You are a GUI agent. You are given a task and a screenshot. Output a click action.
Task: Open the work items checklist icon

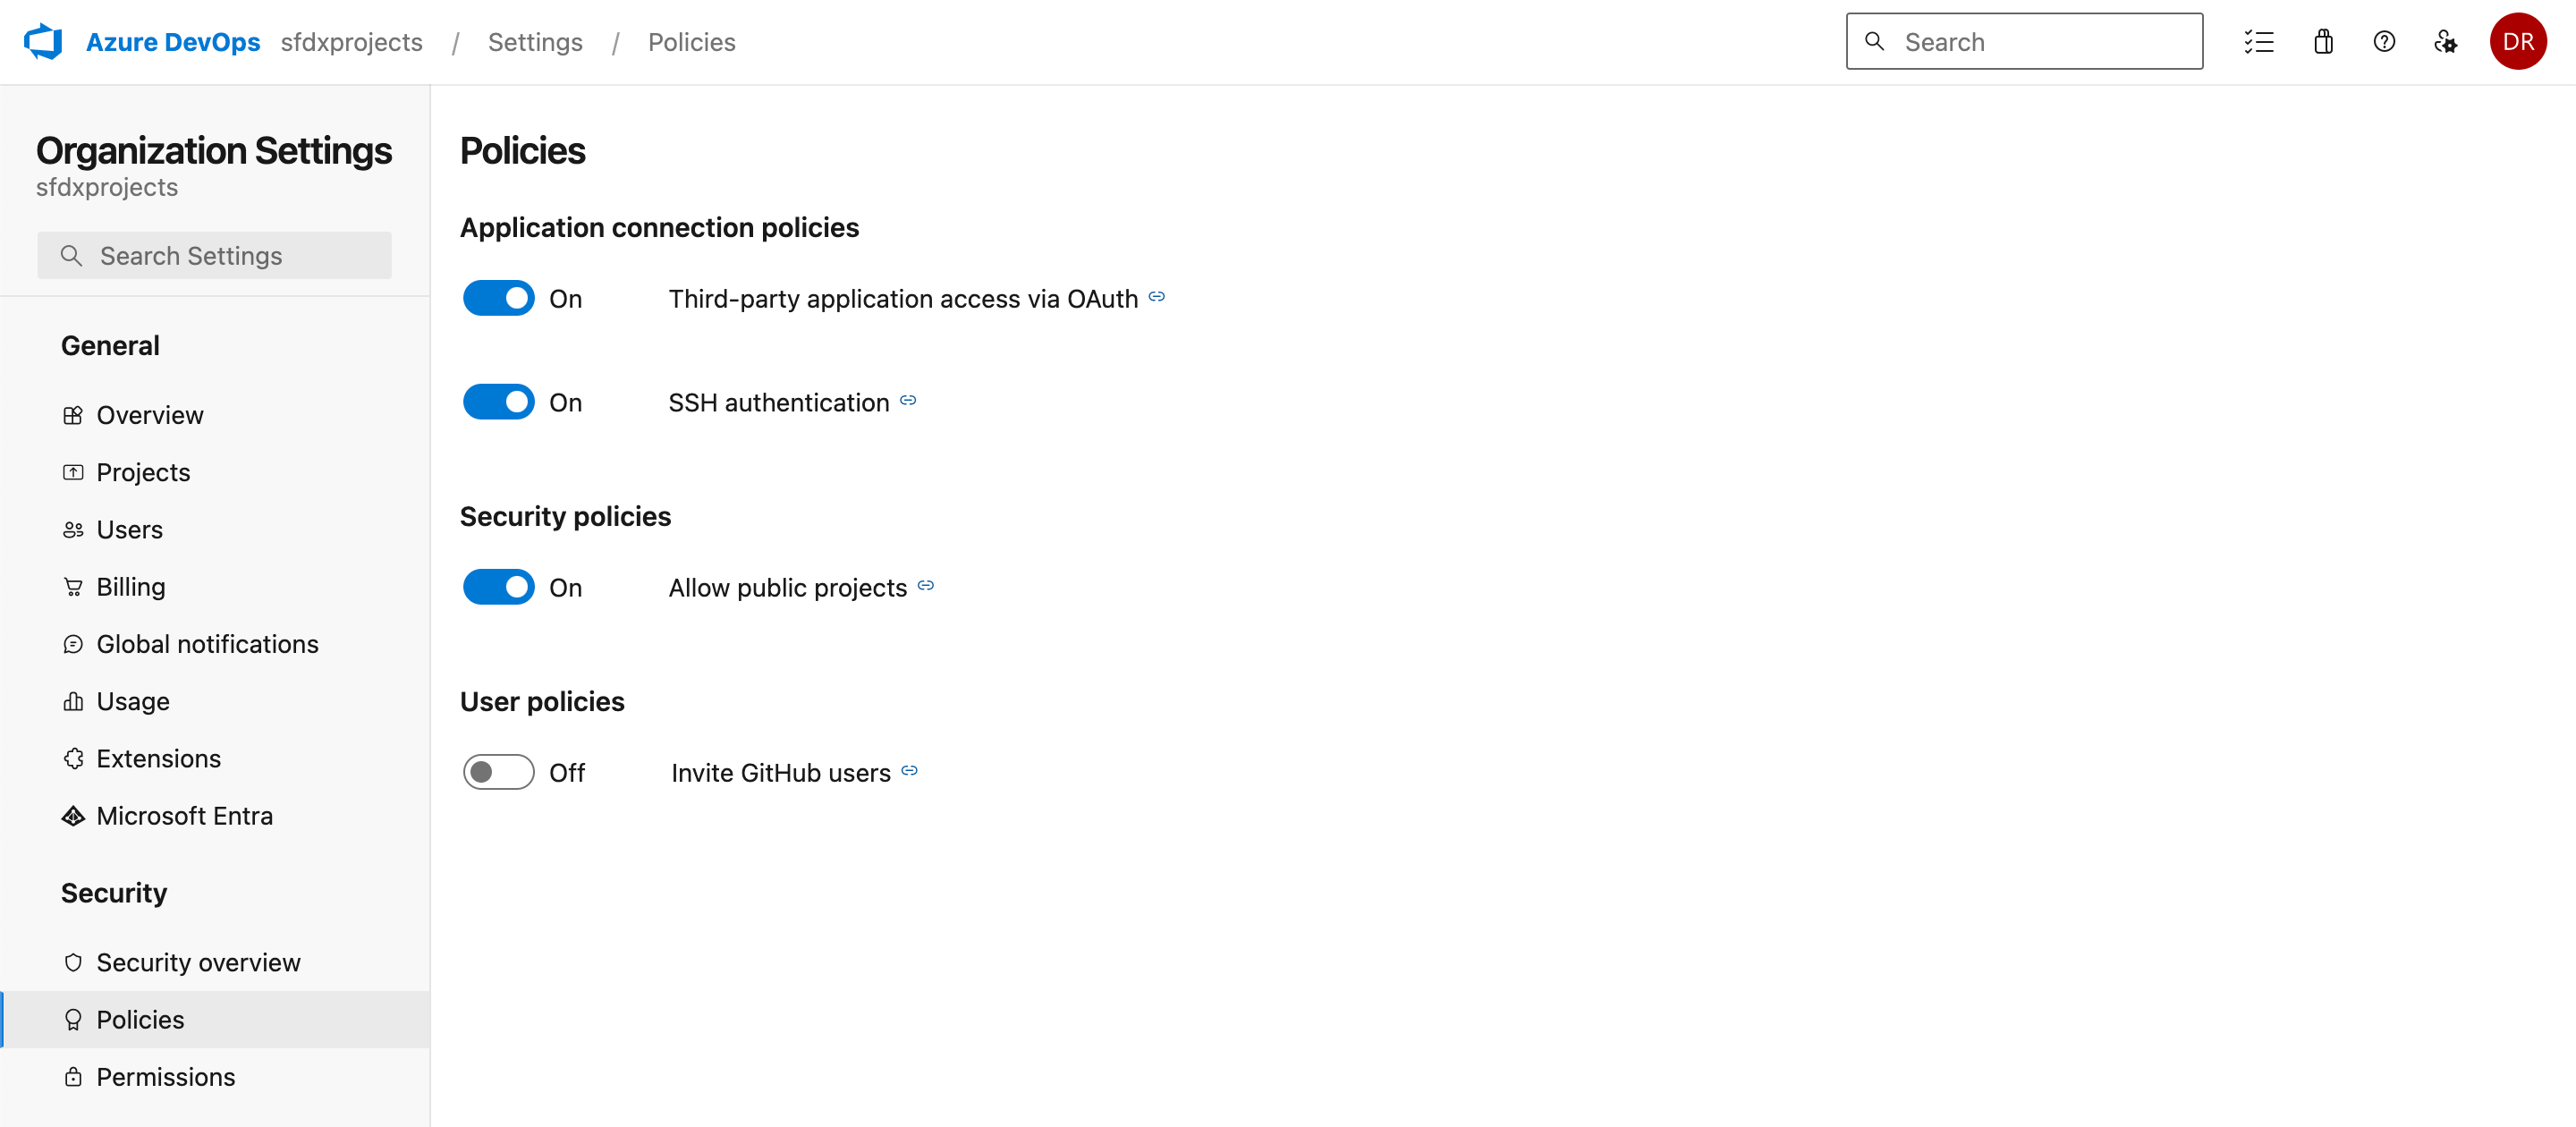(x=2258, y=42)
